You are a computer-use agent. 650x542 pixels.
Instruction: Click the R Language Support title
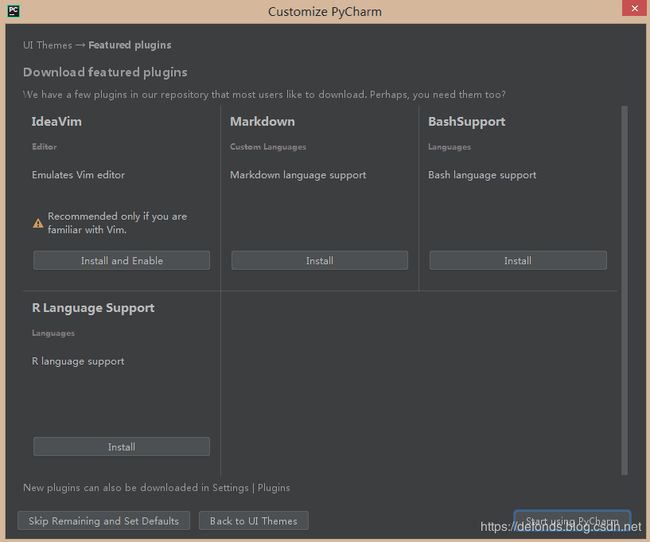tap(93, 308)
